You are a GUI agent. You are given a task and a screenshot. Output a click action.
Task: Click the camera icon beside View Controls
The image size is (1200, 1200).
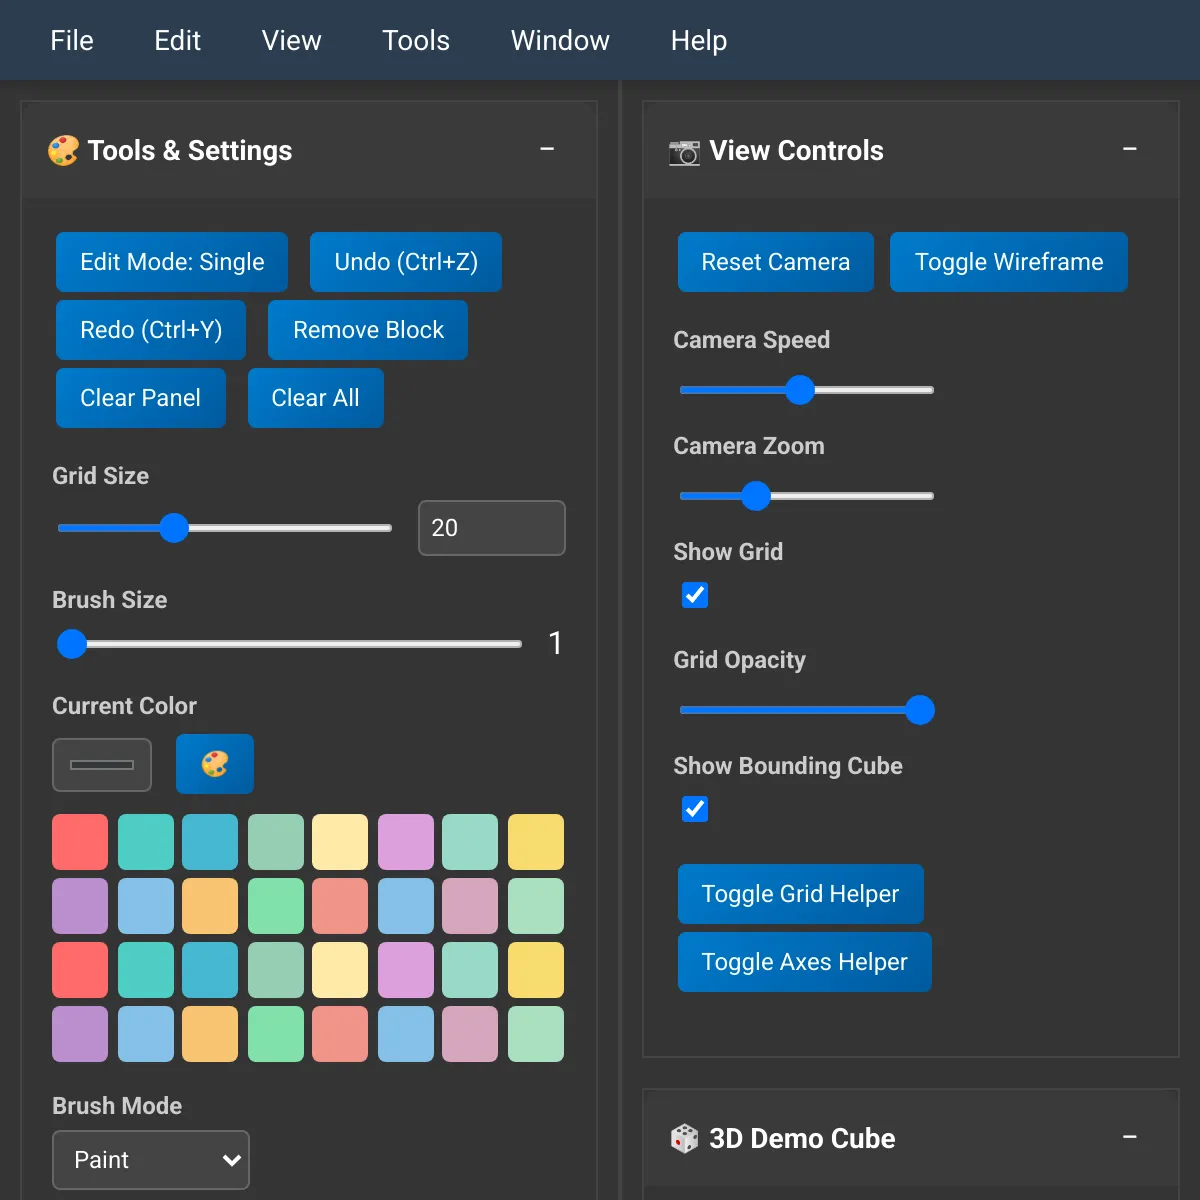685,151
